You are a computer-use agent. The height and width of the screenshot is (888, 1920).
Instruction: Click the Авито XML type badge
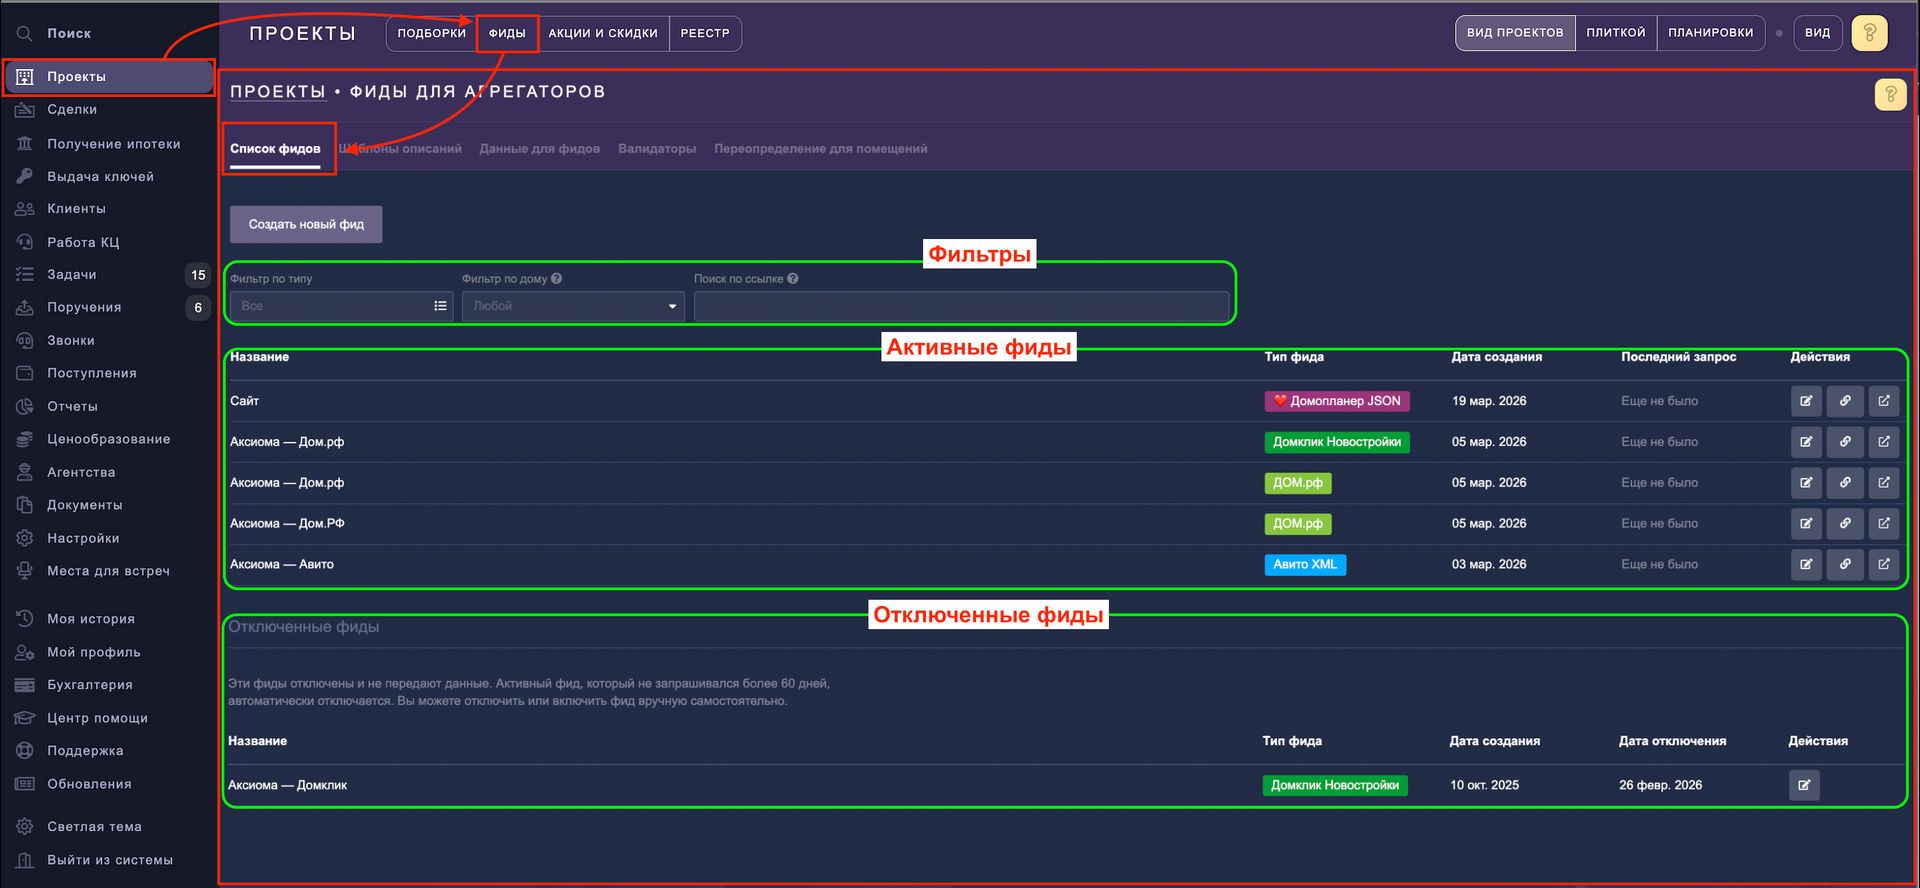1305,564
